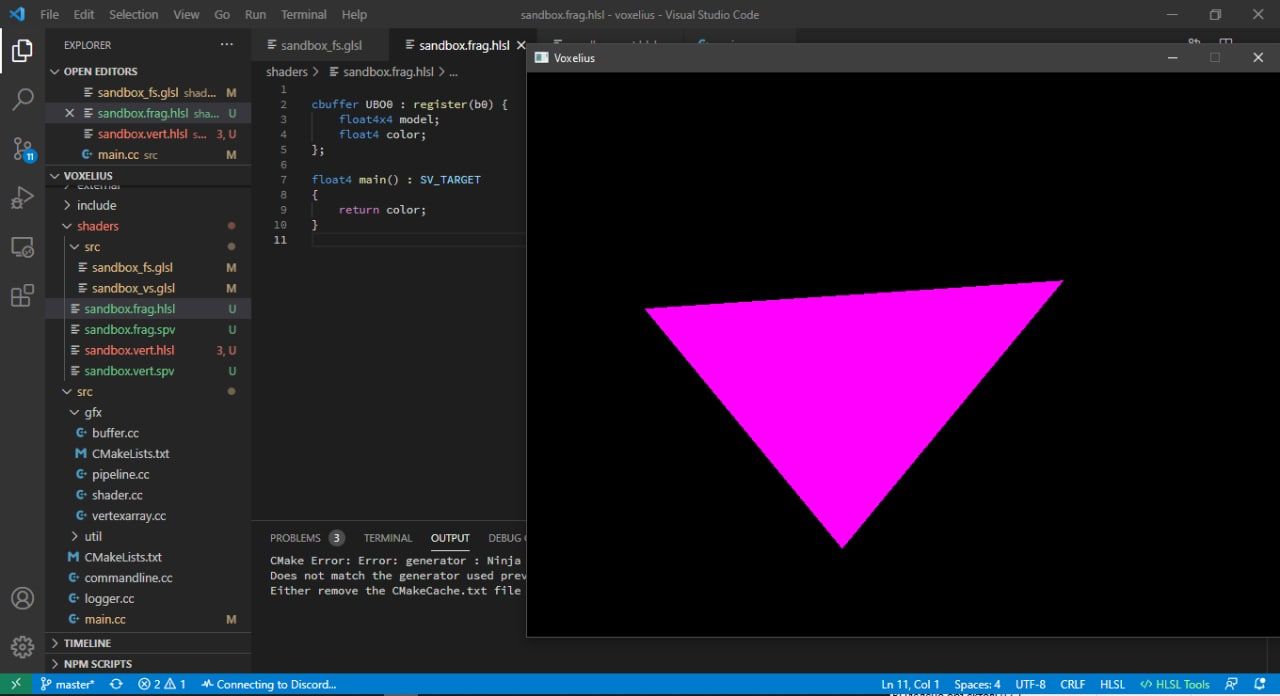Change end of line sequence CRLF
Image resolution: width=1280 pixels, height=696 pixels.
[1072, 684]
